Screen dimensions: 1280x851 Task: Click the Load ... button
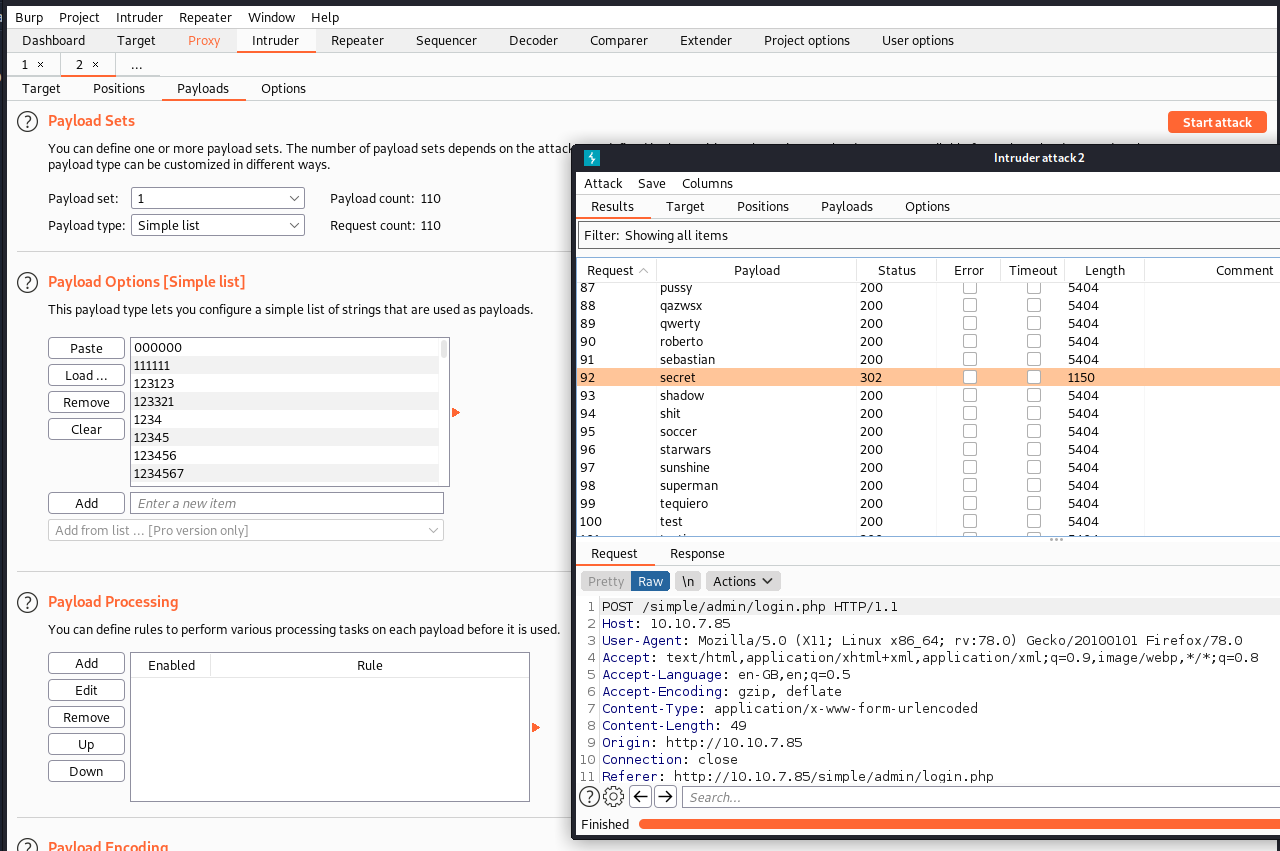tap(86, 375)
